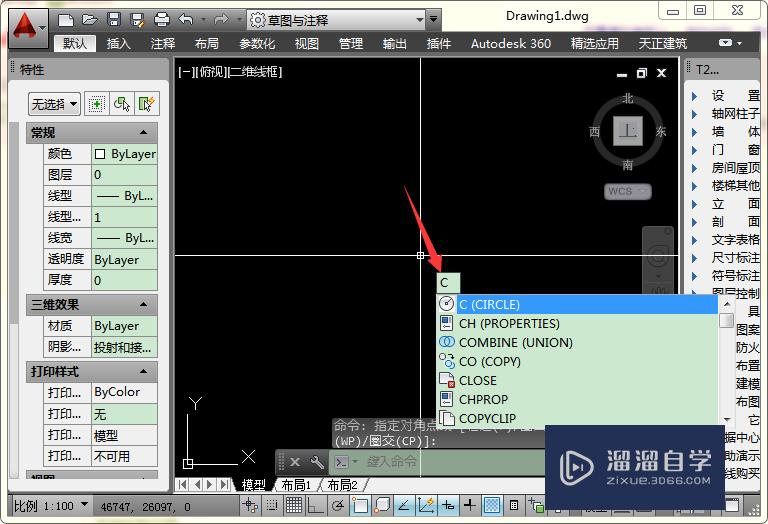Viewport: 768px width, 524px height.
Task: Toggle Snap Mode in status bar
Action: tap(272, 505)
